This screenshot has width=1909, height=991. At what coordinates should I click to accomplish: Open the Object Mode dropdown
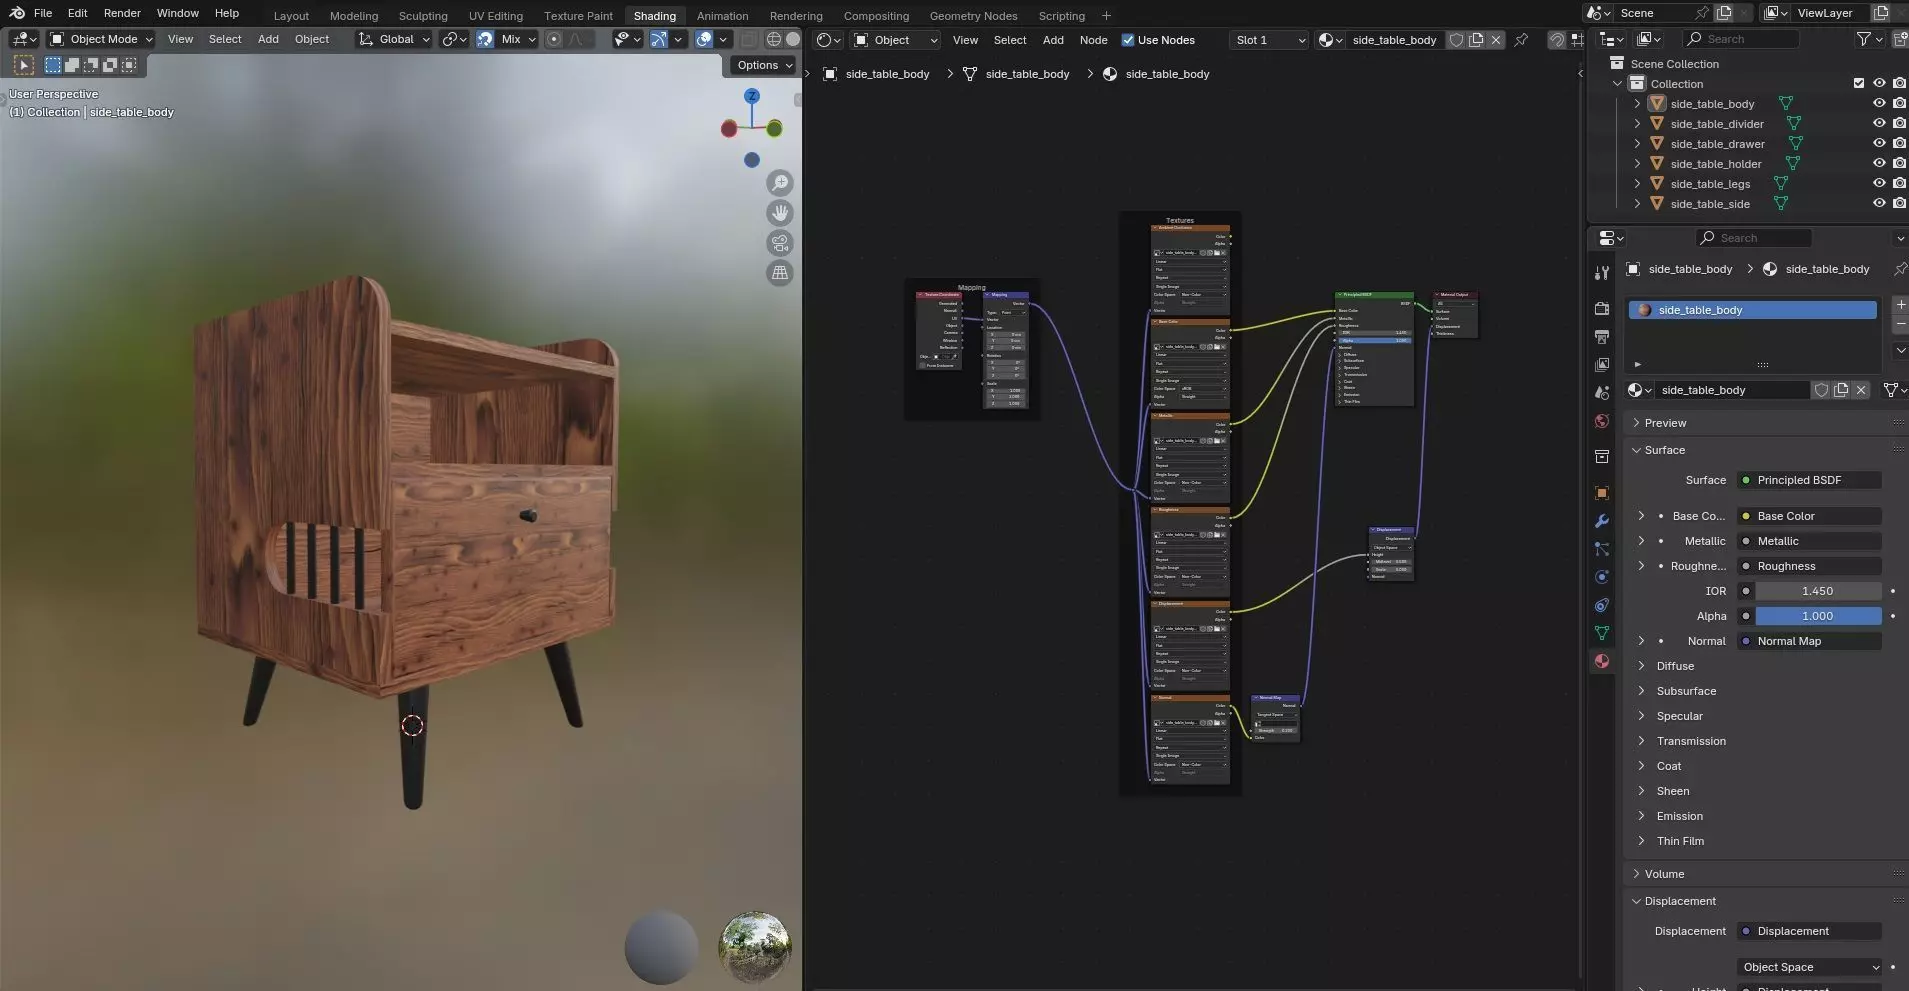[102, 39]
